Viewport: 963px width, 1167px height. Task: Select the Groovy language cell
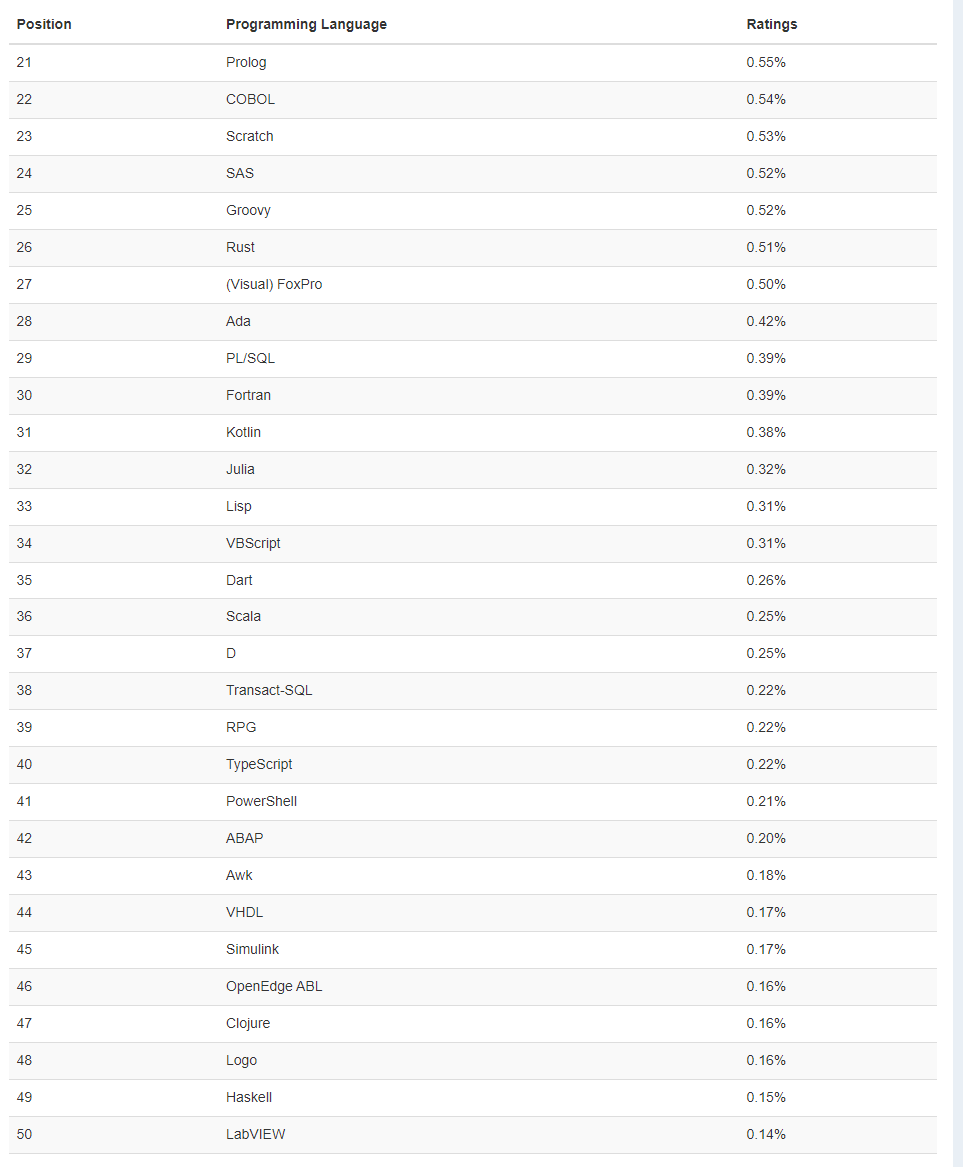pos(248,211)
